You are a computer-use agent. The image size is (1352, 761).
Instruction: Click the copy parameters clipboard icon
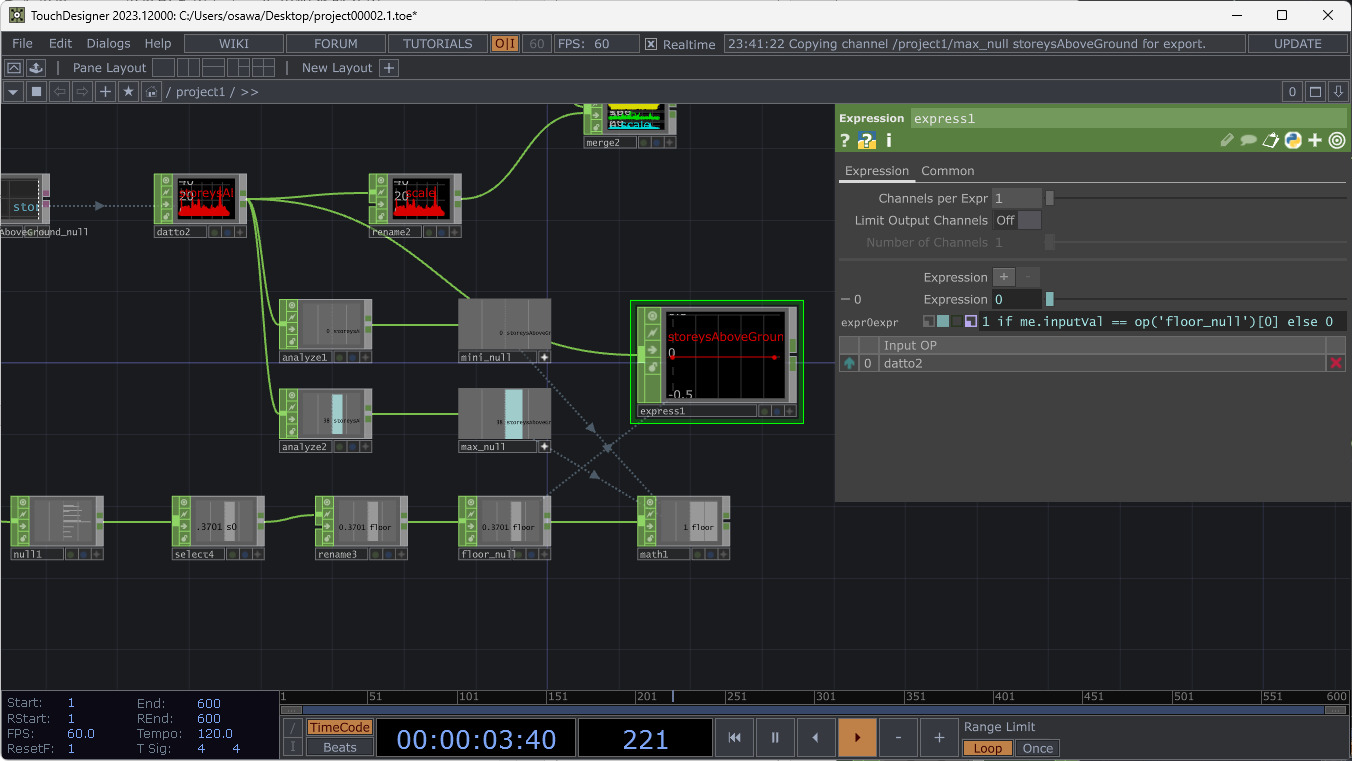pyautogui.click(x=1271, y=141)
